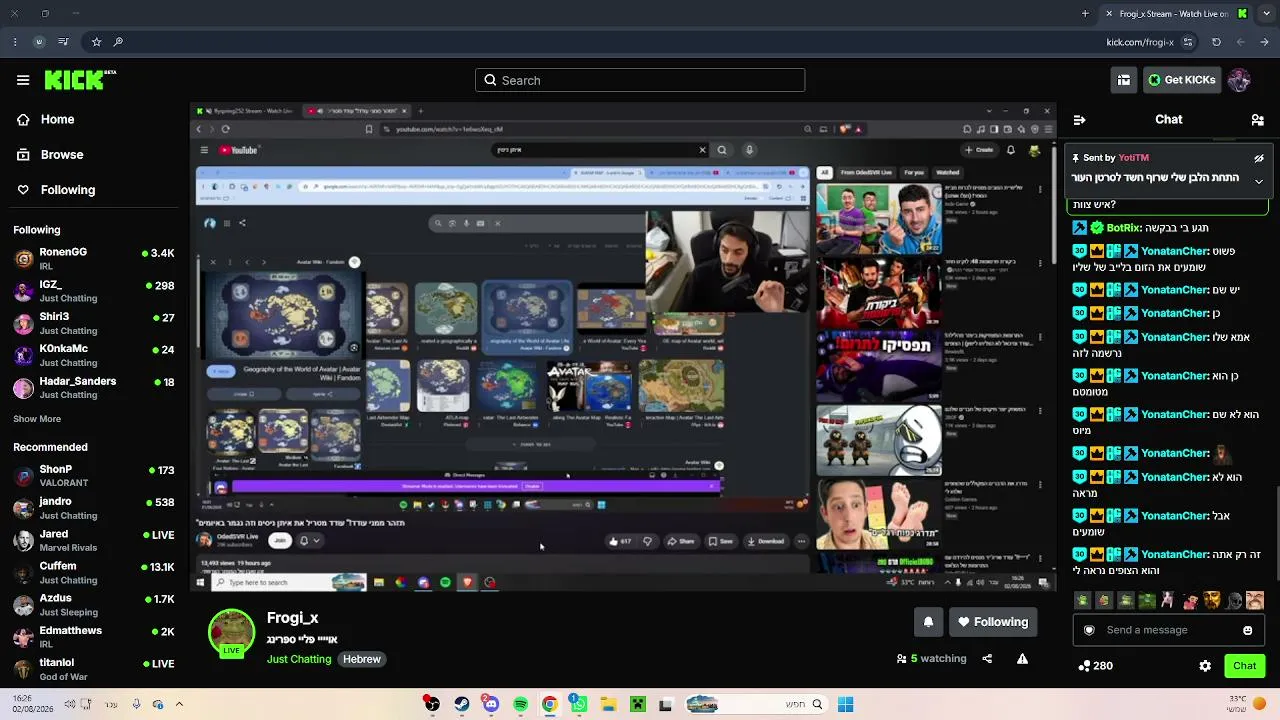Send message with green Chat button

[1245, 666]
